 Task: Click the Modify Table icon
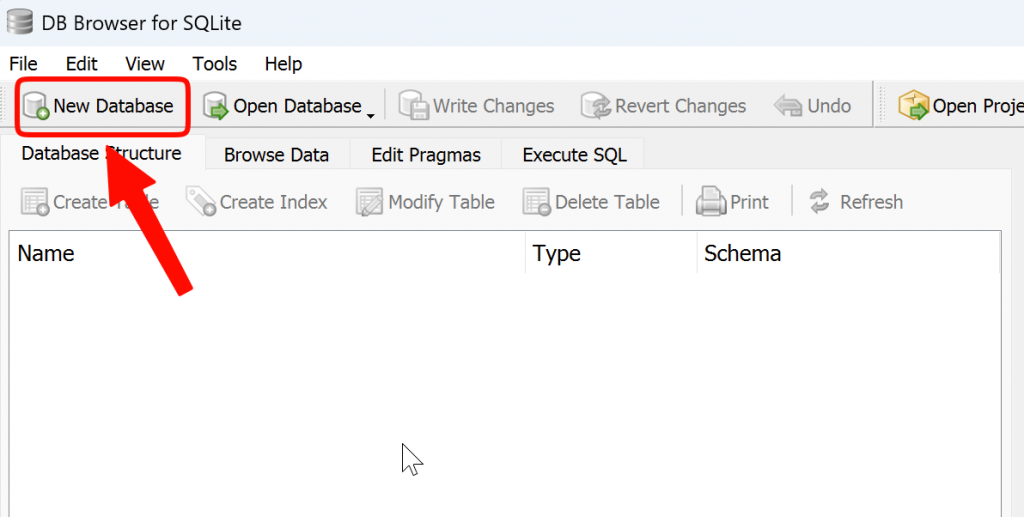(x=369, y=202)
